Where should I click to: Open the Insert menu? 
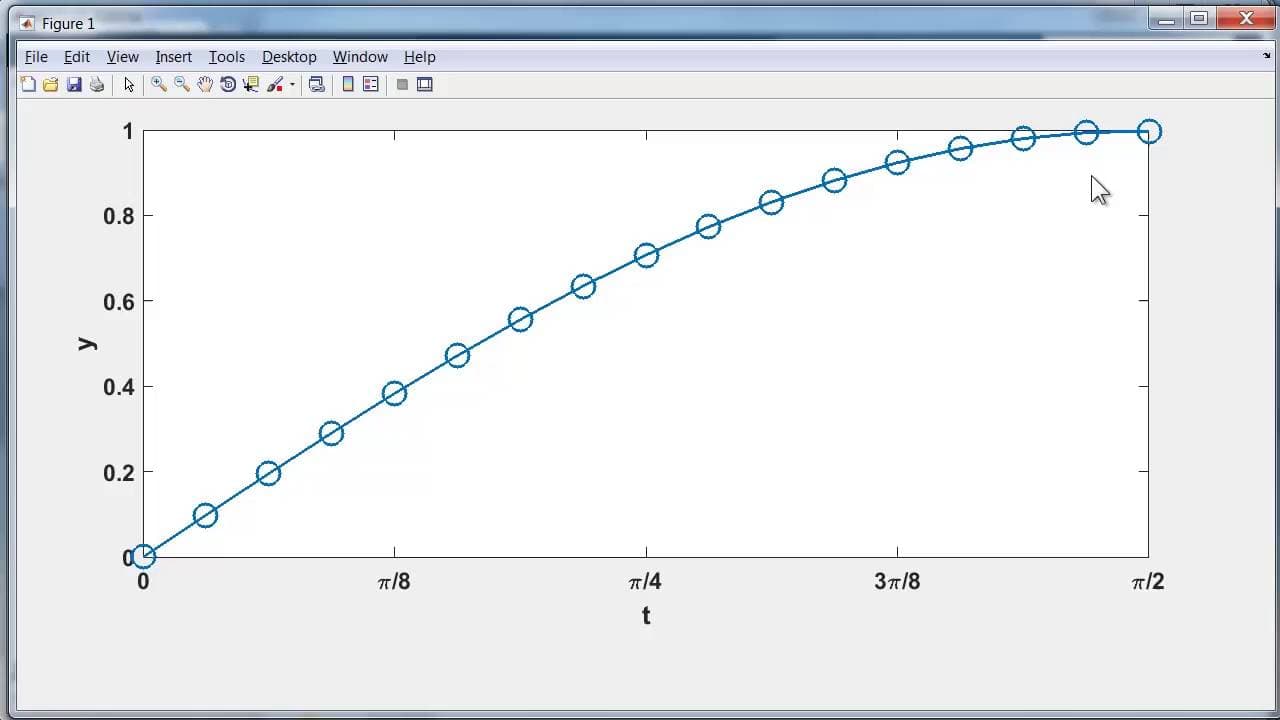coord(174,57)
